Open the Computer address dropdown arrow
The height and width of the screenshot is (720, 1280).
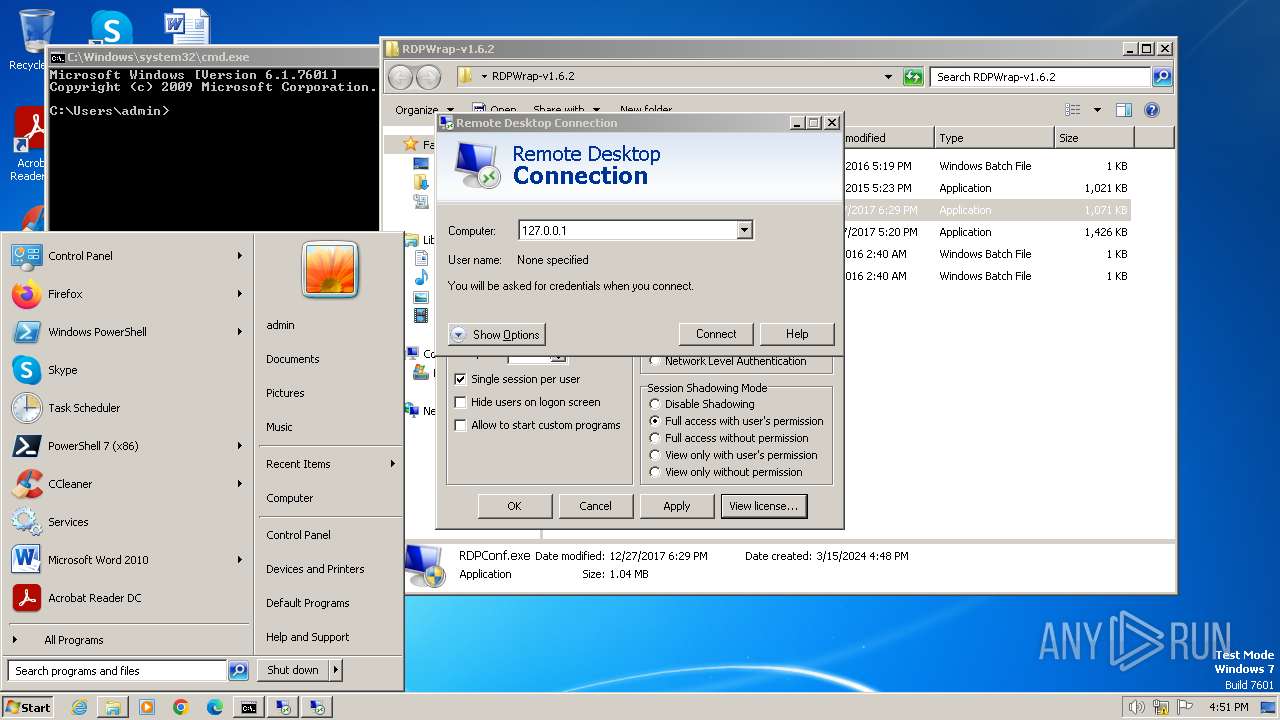click(x=743, y=230)
